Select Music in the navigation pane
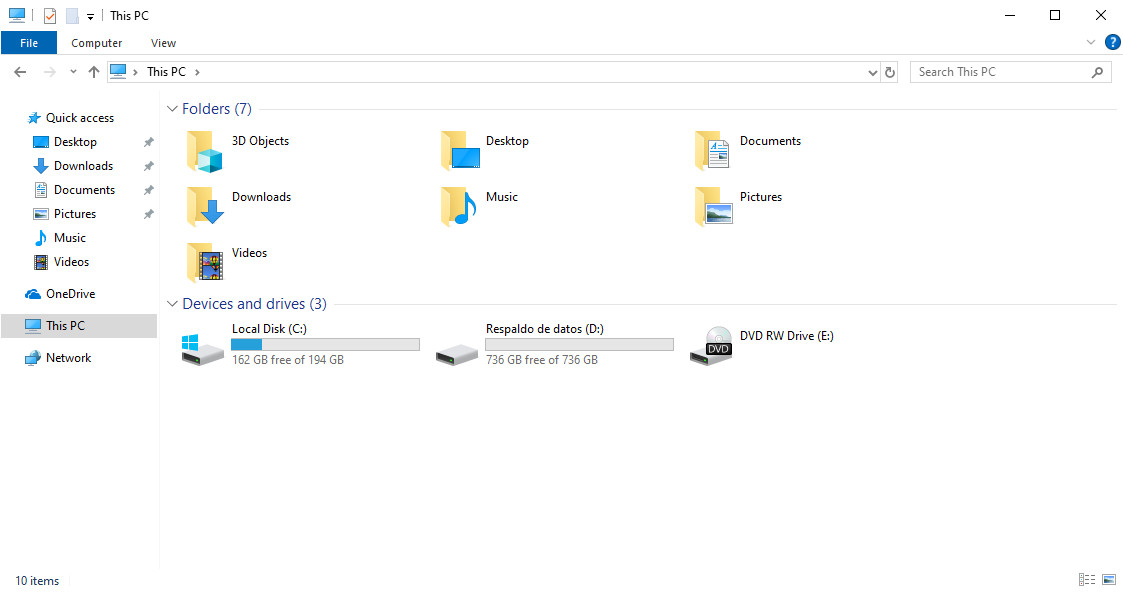1123x592 pixels. click(x=69, y=238)
